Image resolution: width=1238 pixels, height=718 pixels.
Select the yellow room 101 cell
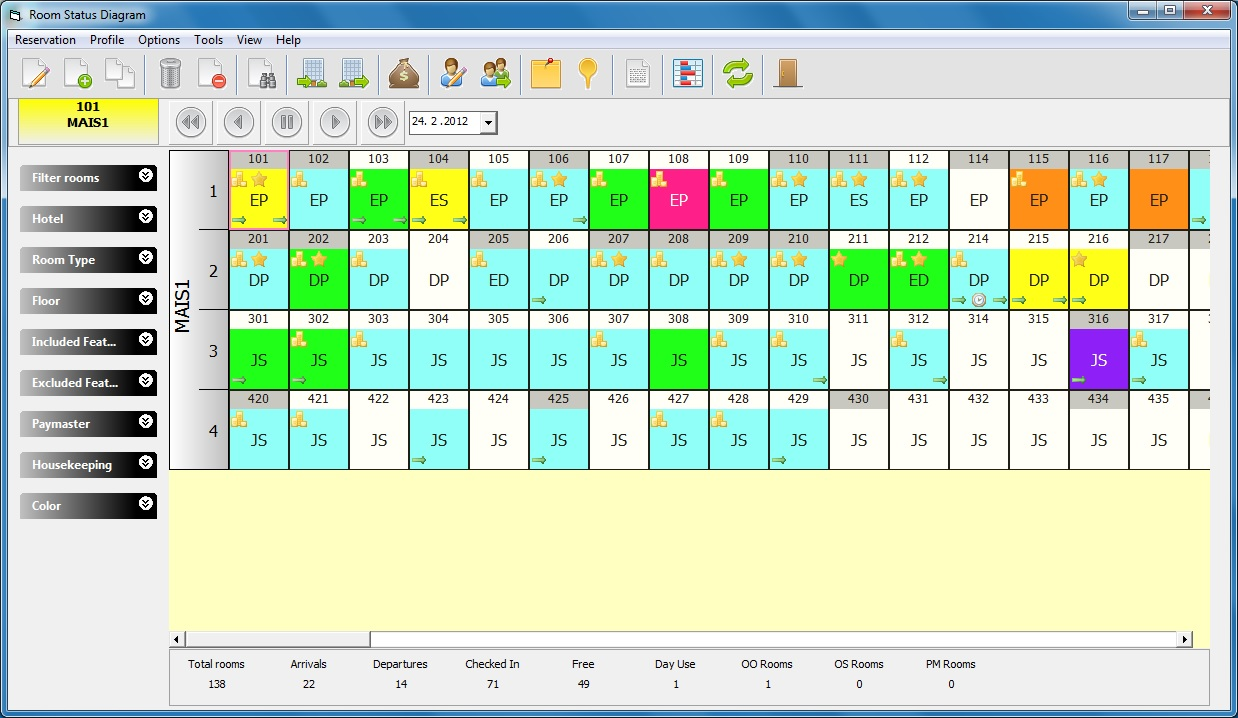[x=259, y=190]
